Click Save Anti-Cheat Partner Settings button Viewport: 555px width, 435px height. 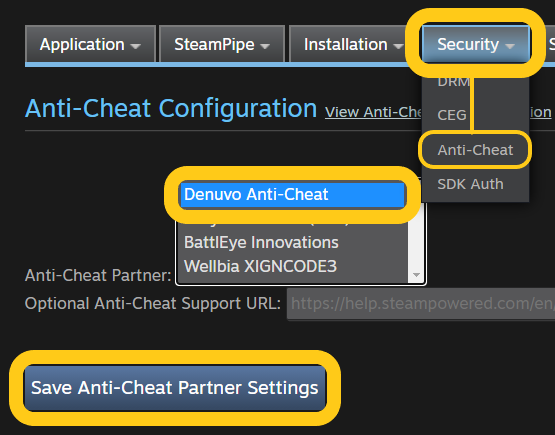(x=175, y=388)
